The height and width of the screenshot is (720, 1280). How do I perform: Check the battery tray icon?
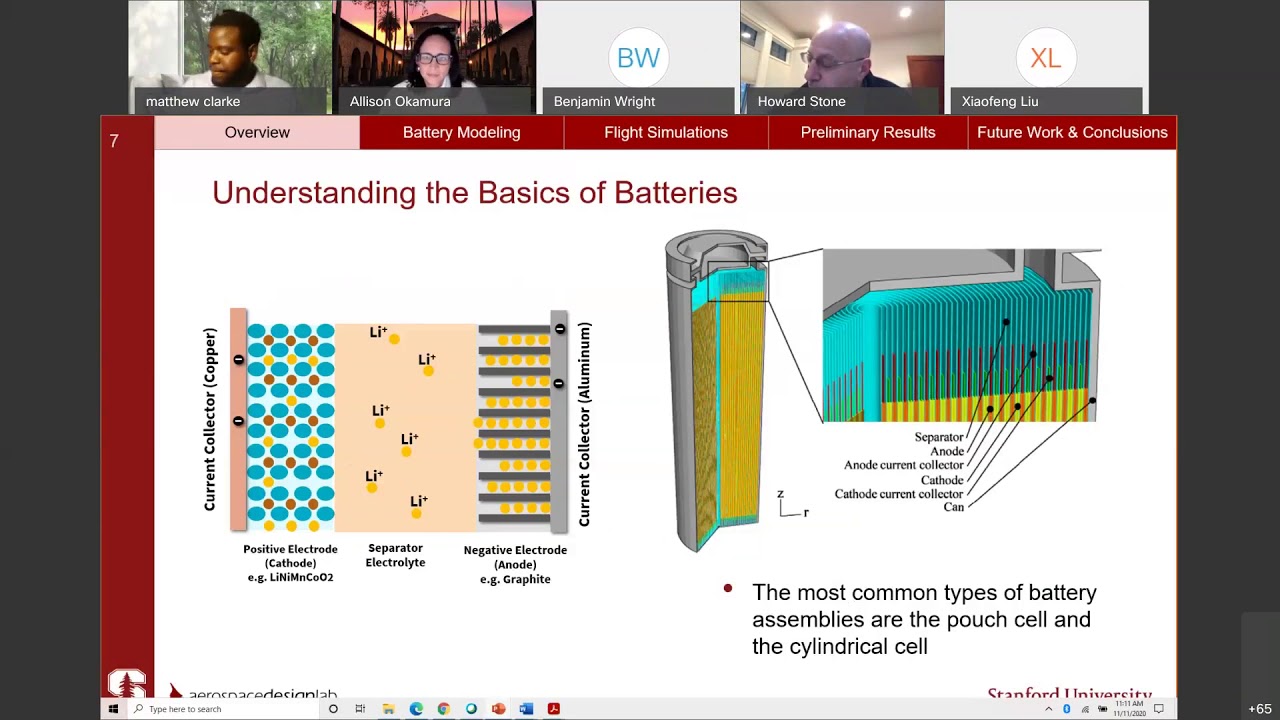tap(1102, 709)
